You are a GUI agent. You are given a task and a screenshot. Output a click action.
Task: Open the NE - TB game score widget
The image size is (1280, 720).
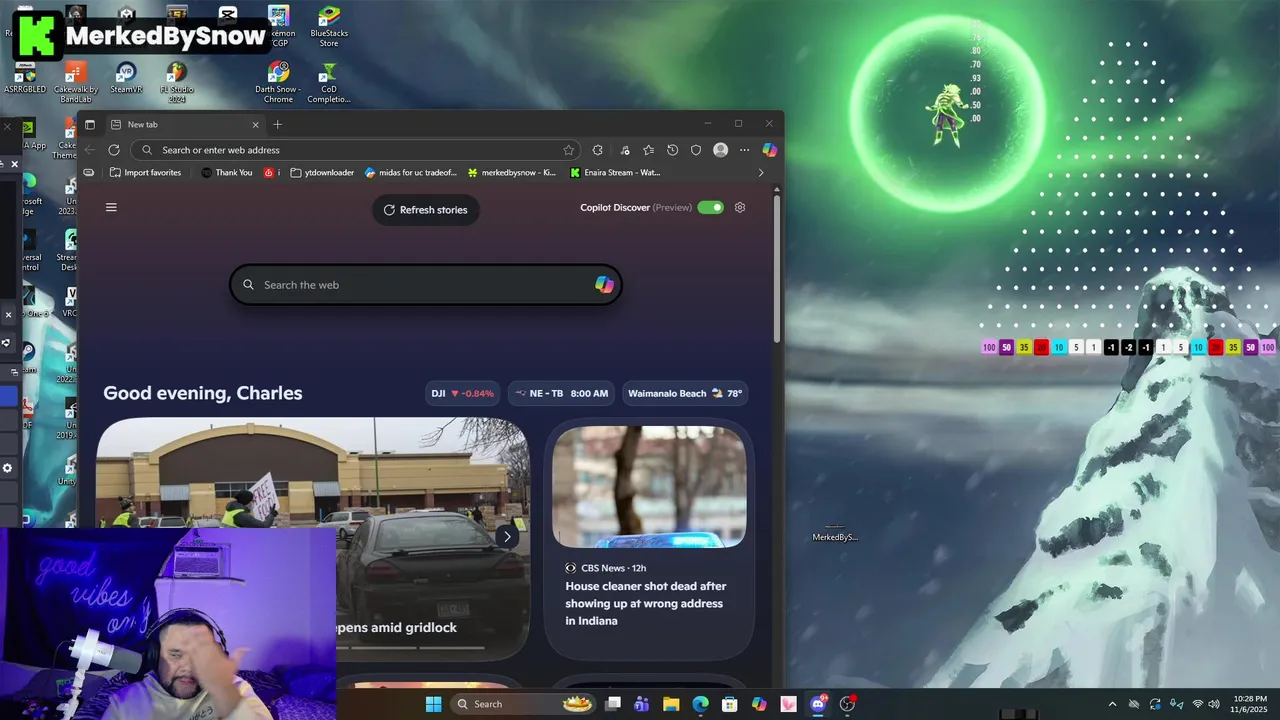point(561,393)
